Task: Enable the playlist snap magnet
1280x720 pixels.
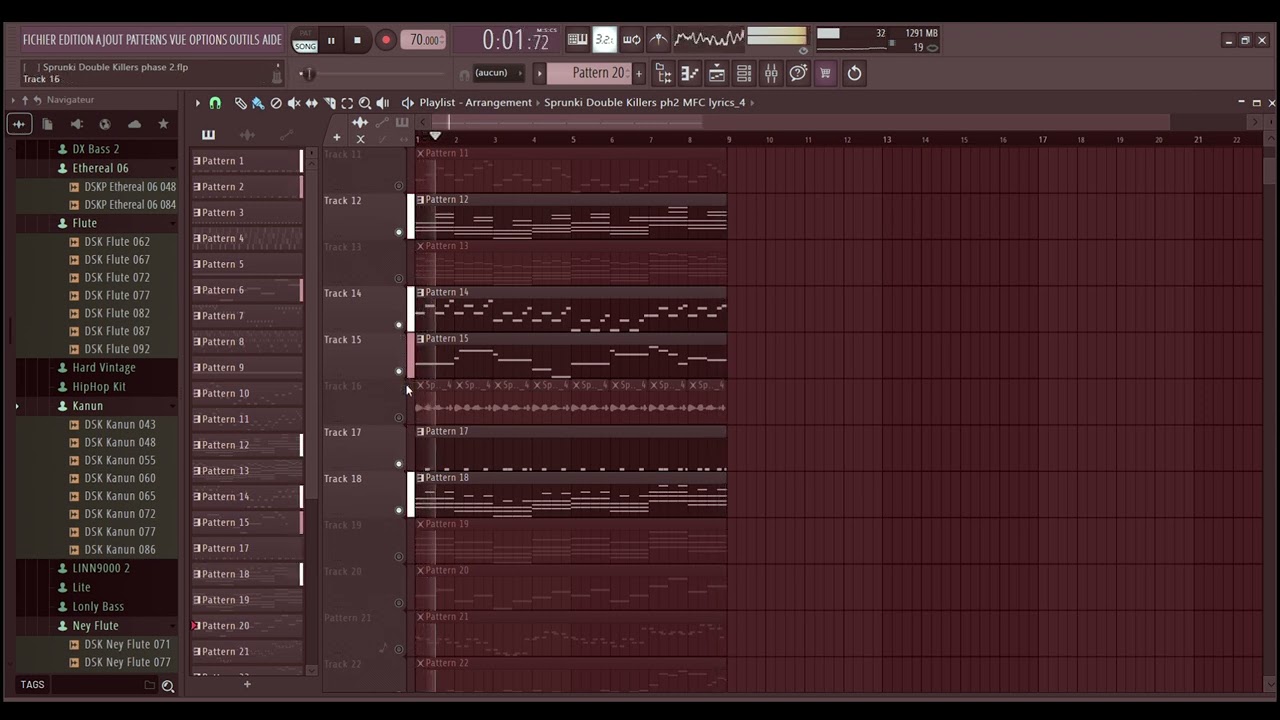Action: click(x=215, y=103)
